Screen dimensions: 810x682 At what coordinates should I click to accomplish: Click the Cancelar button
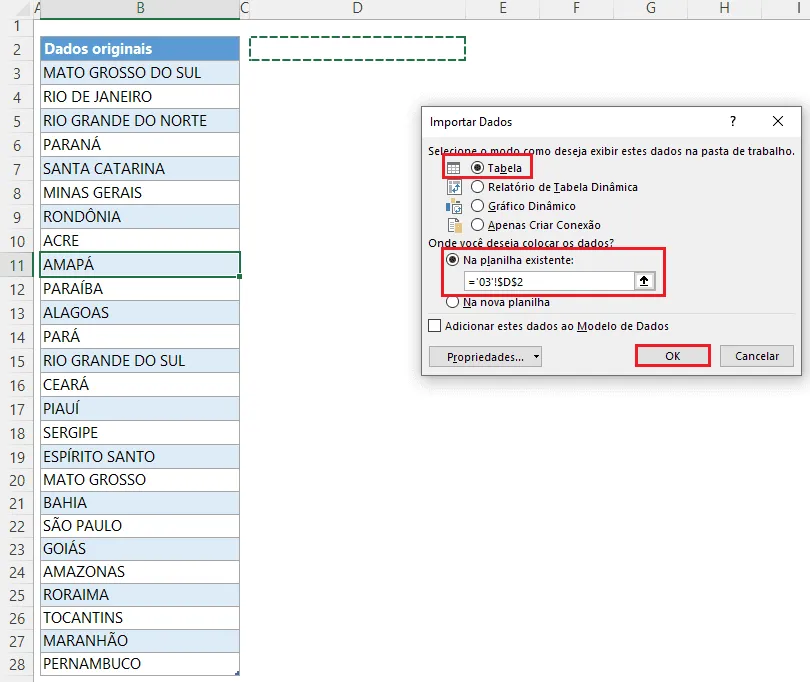pos(756,356)
